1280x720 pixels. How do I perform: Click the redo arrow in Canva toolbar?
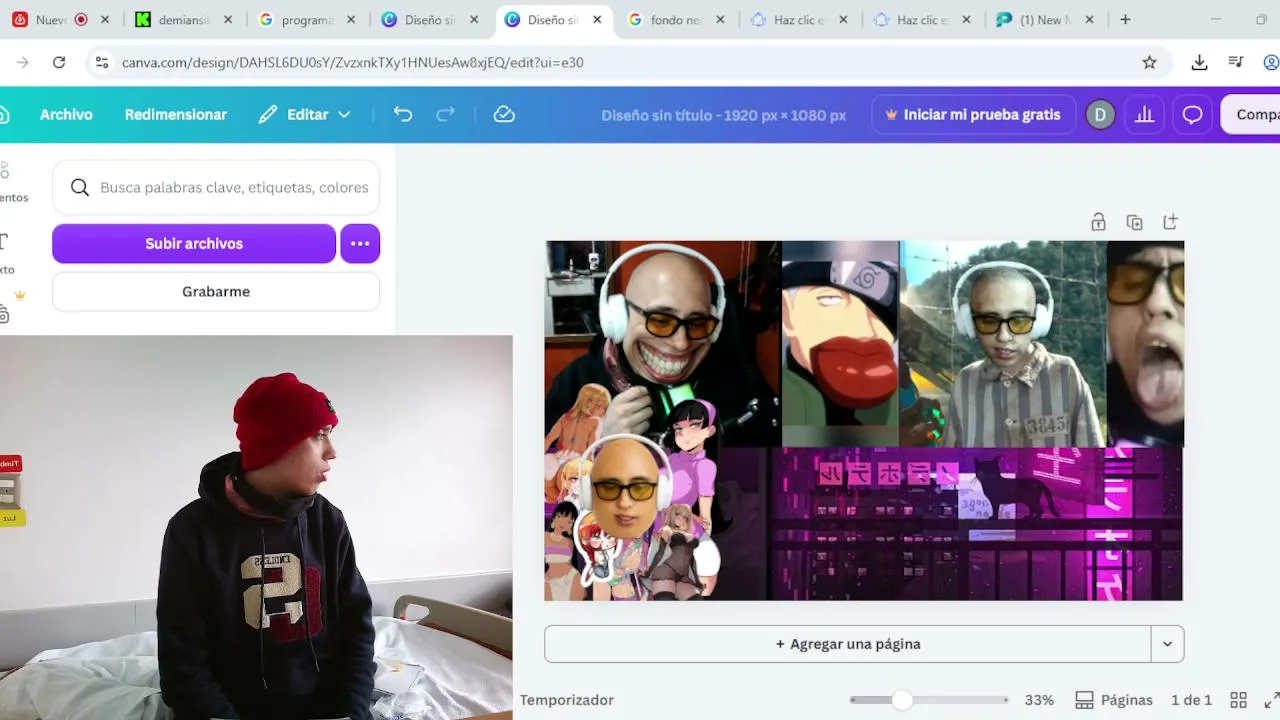coord(446,114)
